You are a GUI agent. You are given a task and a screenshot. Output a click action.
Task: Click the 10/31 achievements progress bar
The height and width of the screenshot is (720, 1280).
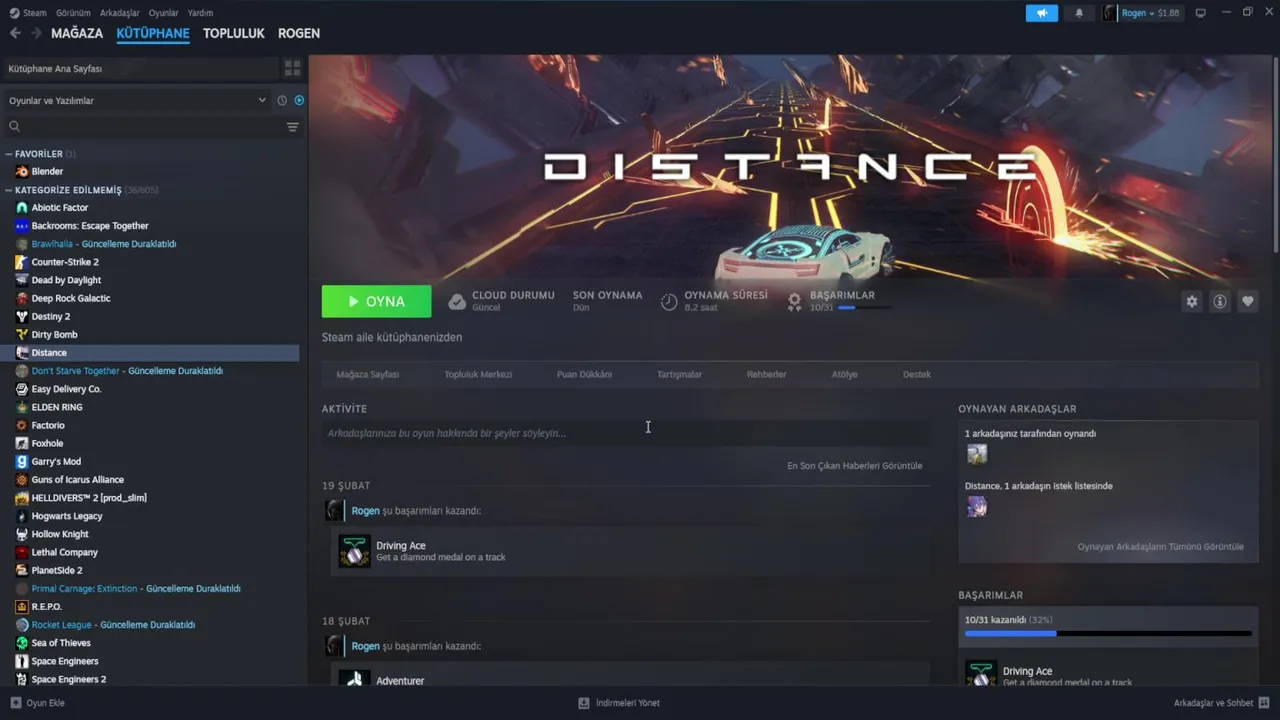coord(1108,633)
